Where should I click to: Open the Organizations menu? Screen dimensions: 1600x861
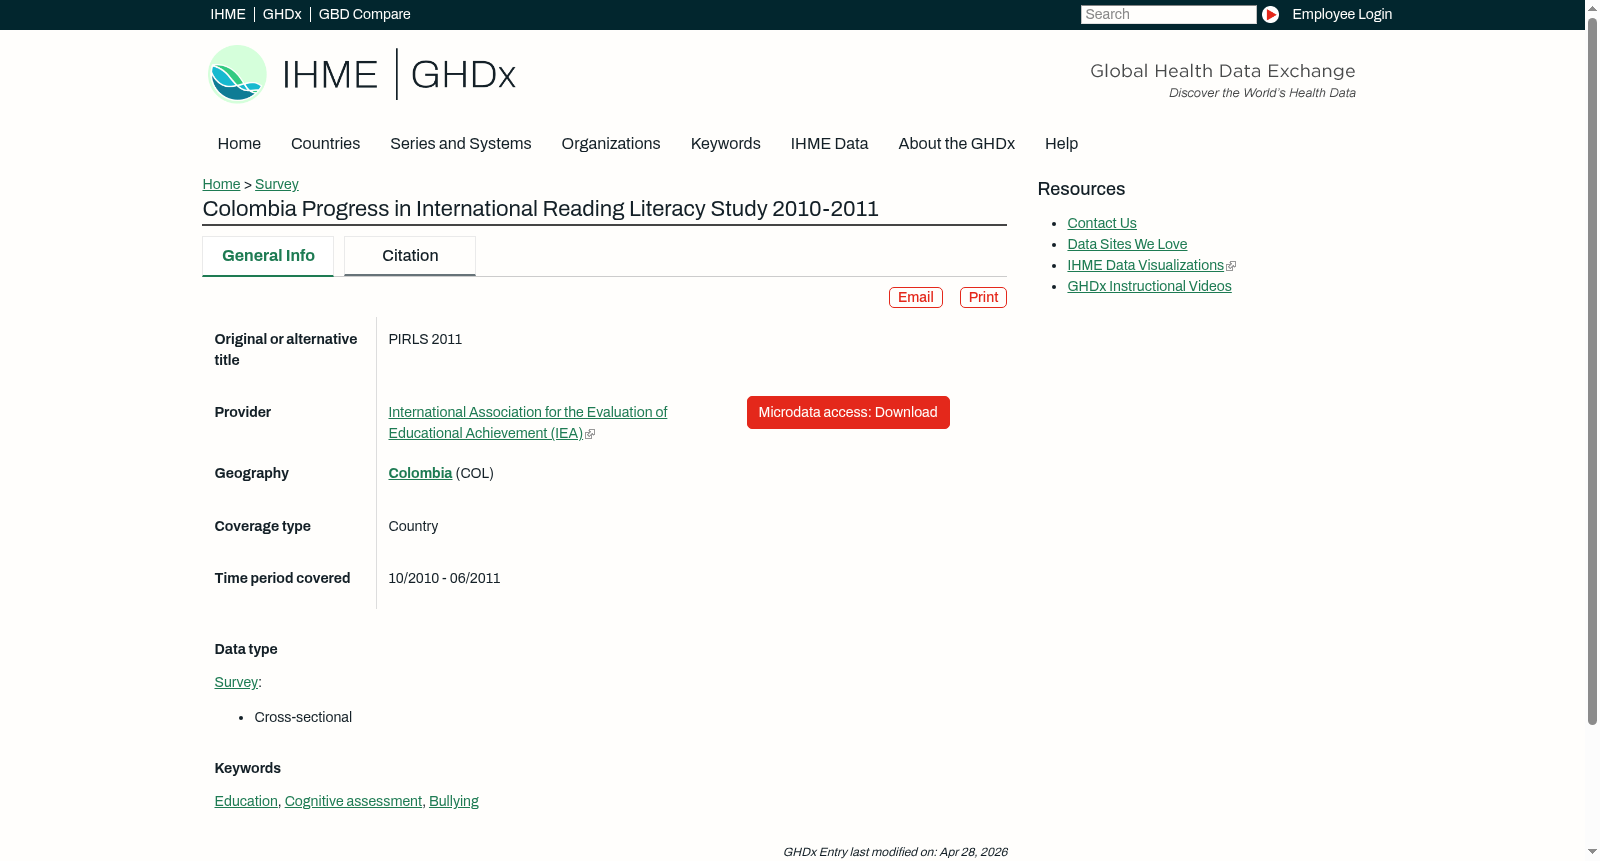(x=611, y=144)
